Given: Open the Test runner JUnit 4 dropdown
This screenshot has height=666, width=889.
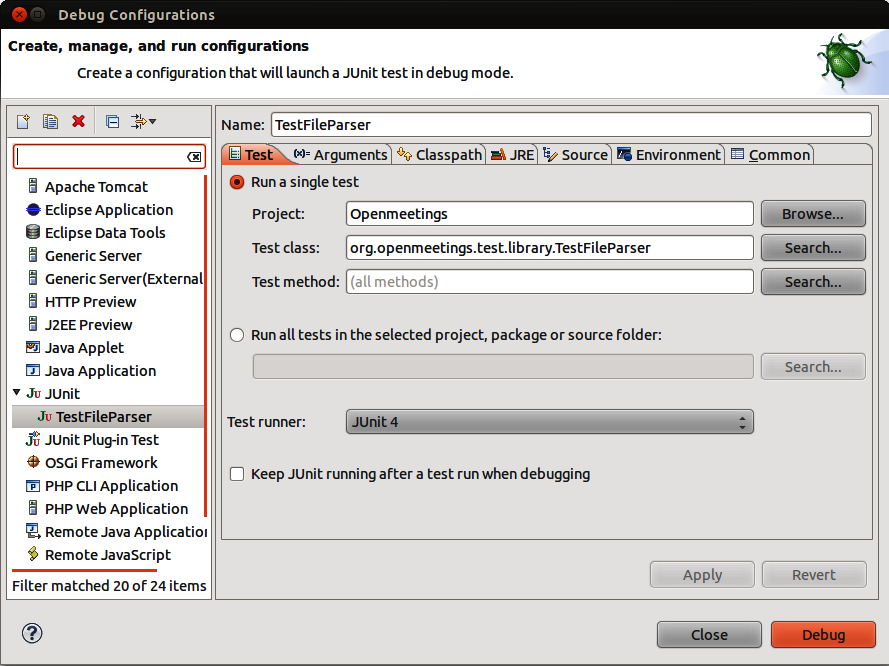Looking at the screenshot, I should [549, 422].
